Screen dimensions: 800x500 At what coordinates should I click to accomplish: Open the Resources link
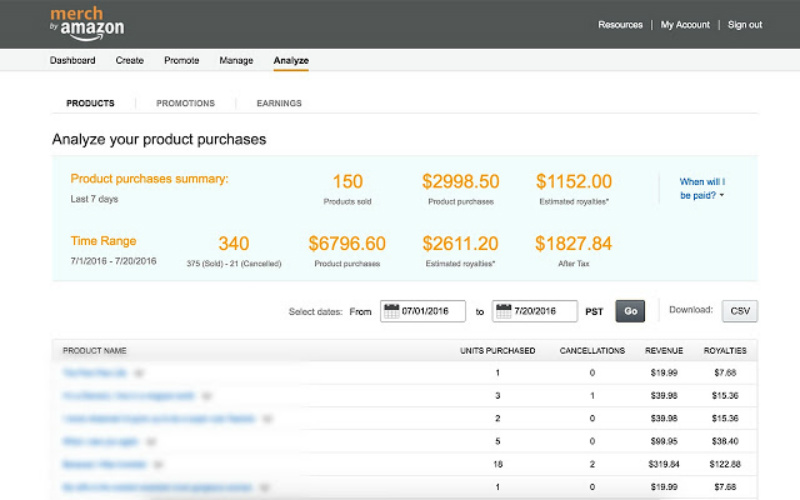coord(620,25)
